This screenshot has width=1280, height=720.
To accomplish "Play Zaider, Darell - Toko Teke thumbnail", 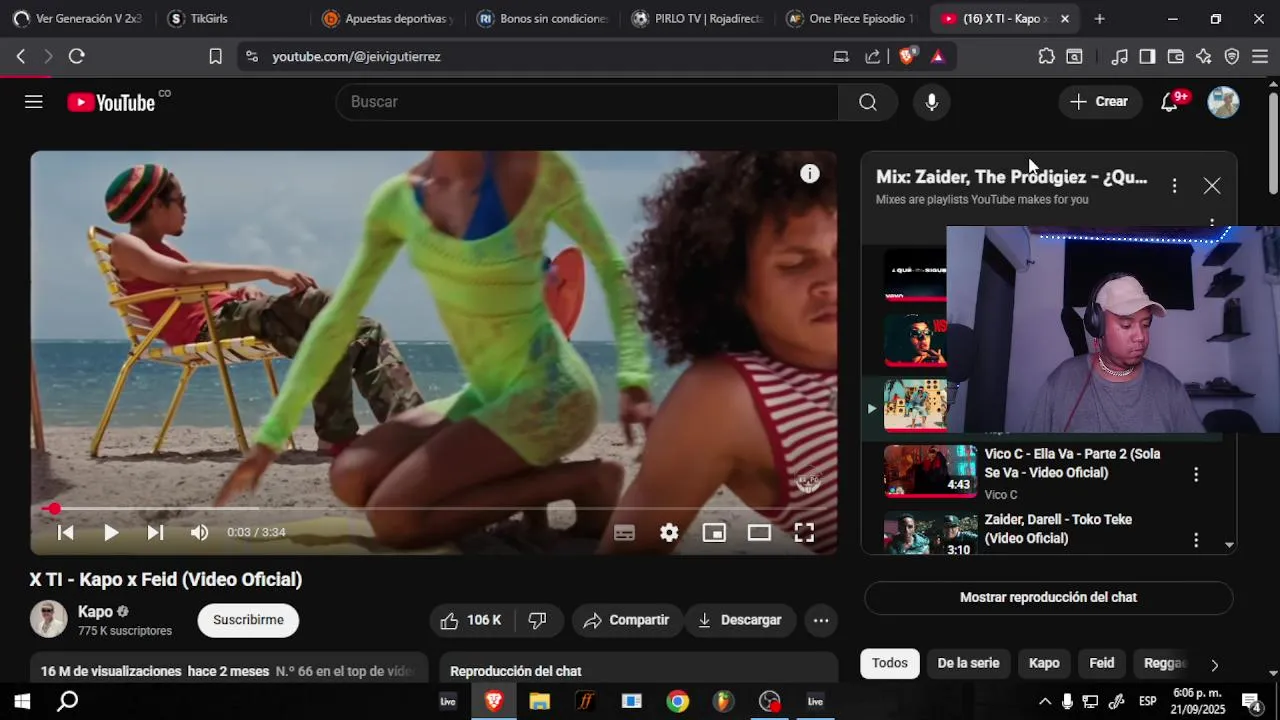I will click(x=930, y=534).
